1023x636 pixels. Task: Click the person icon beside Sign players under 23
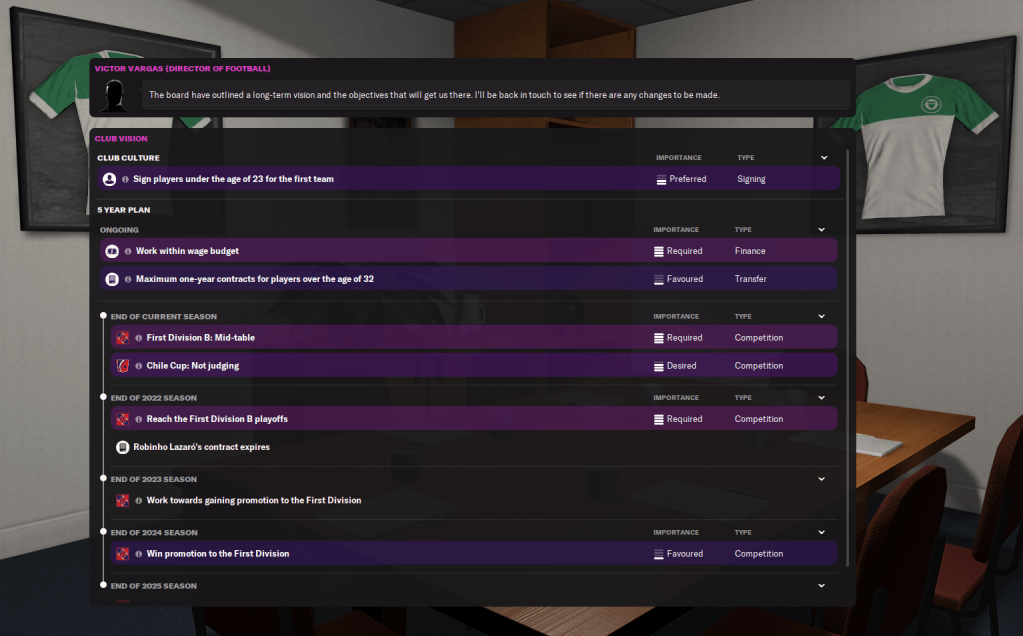point(110,179)
